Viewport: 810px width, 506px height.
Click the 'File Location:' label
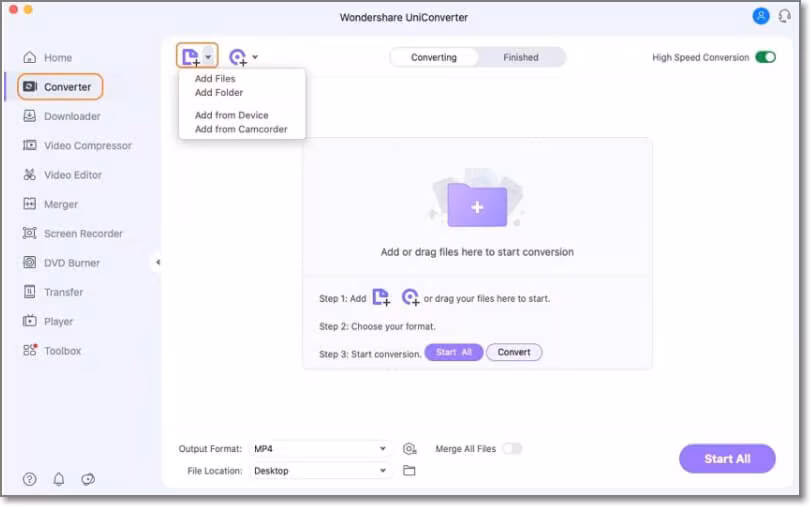coord(214,470)
